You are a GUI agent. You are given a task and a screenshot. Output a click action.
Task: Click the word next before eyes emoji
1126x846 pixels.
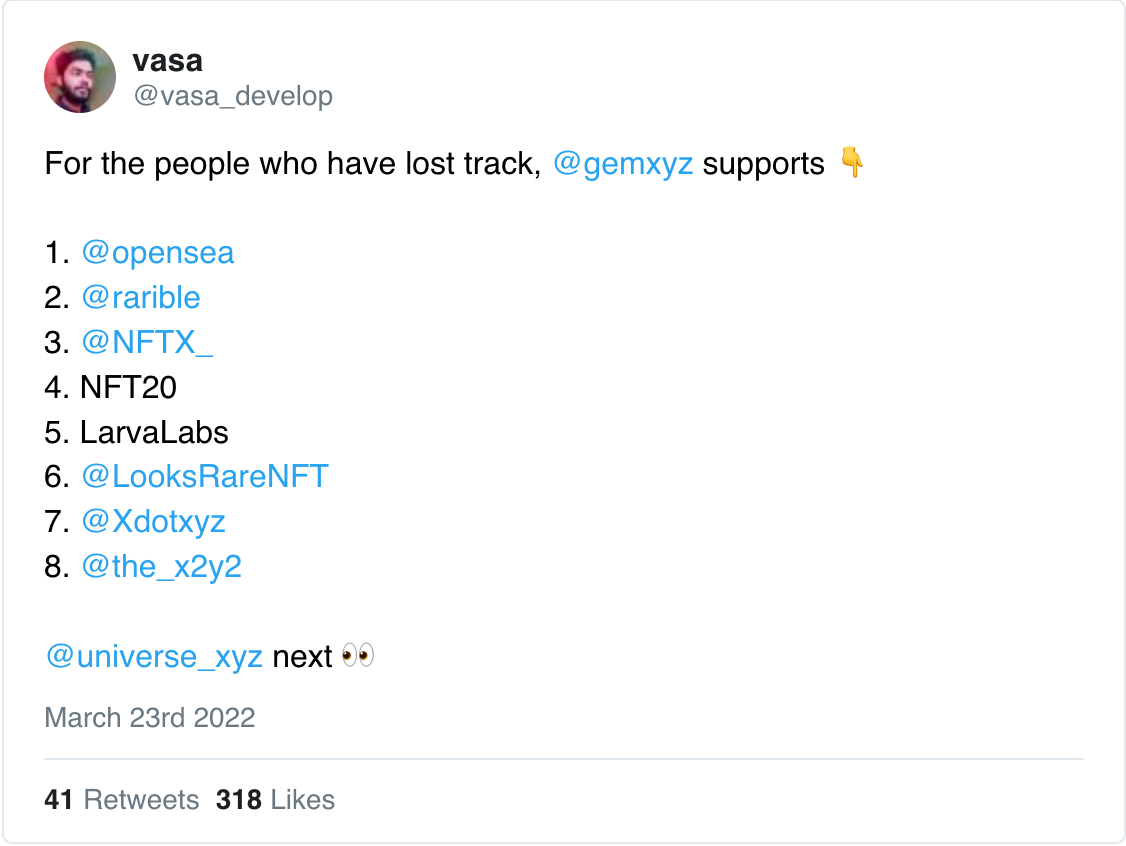click(302, 657)
